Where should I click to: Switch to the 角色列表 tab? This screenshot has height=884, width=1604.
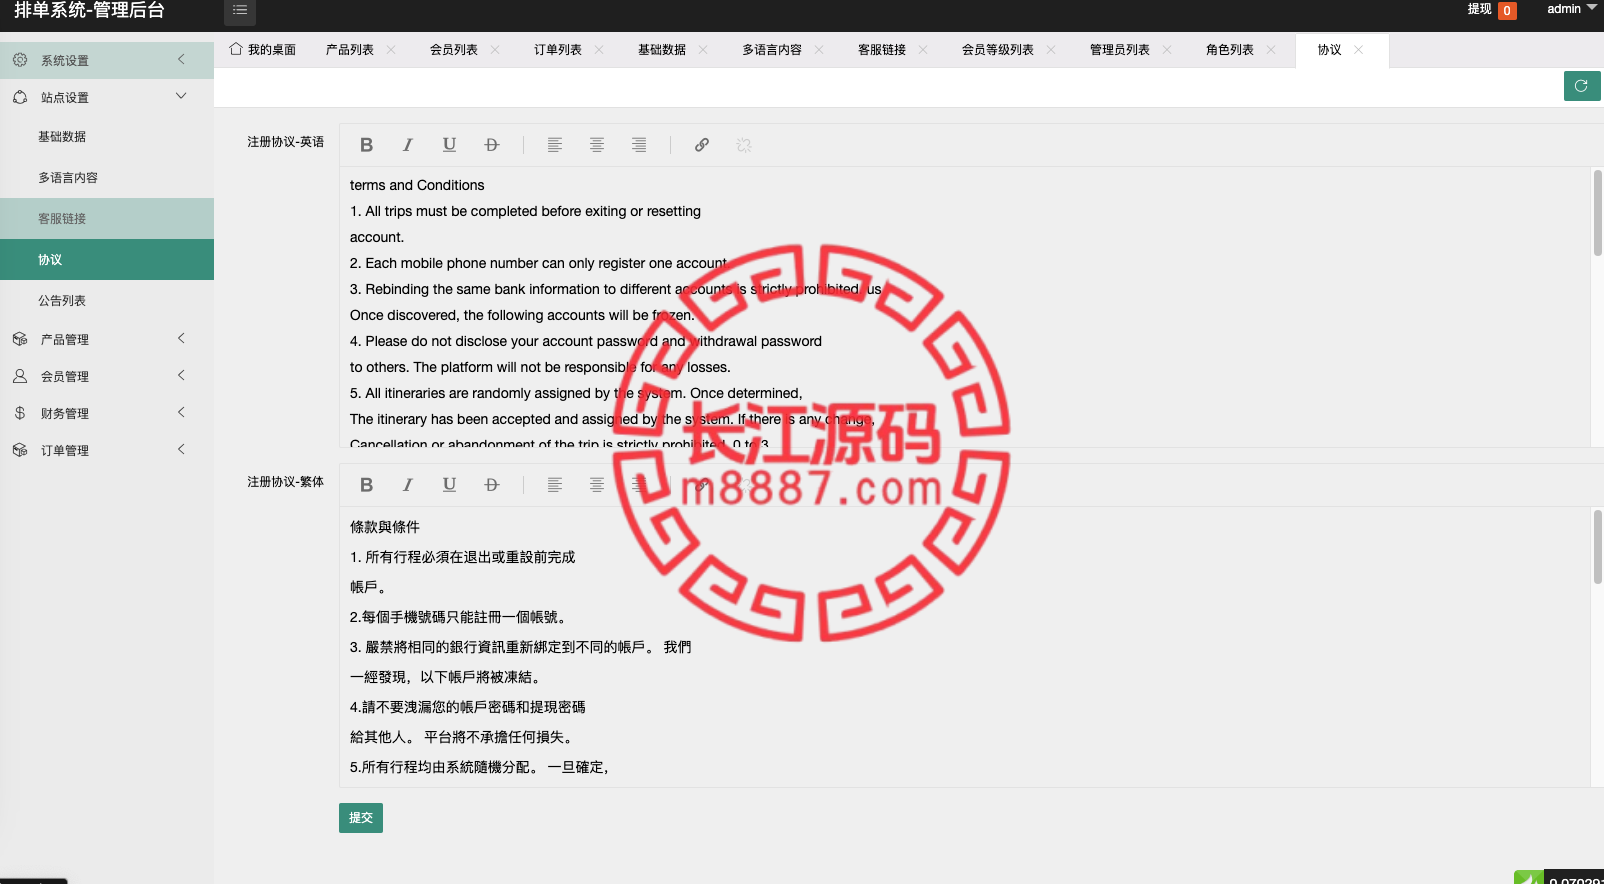[1230, 50]
